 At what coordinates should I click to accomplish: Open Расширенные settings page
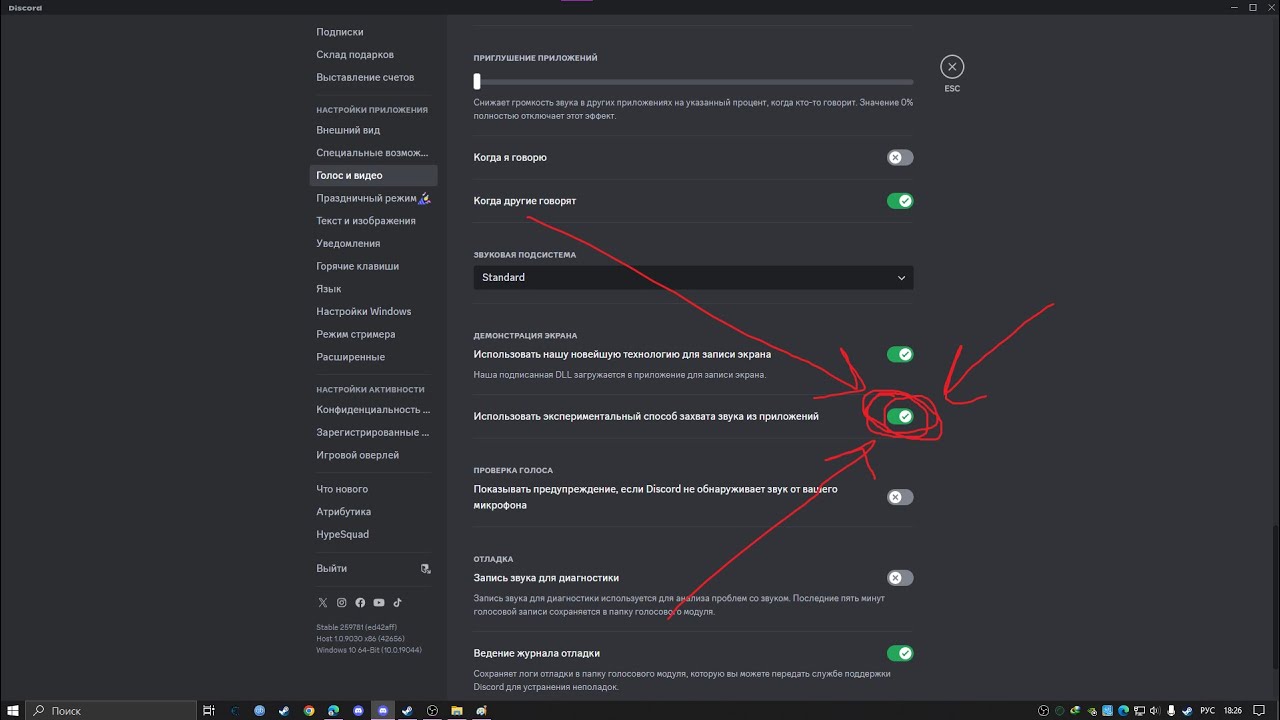372,357
